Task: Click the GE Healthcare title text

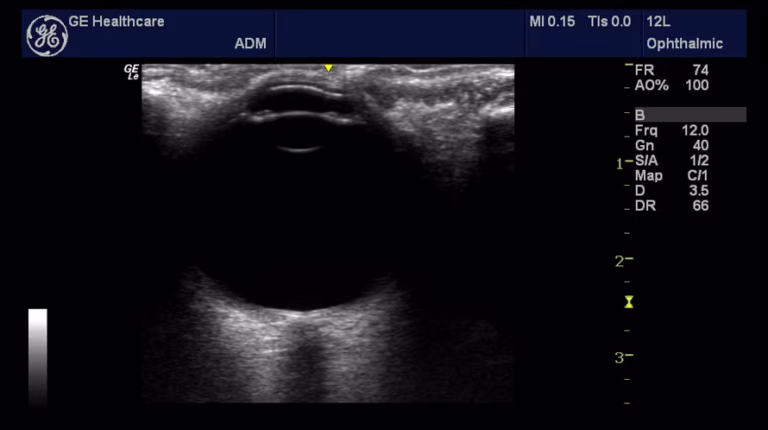Action: pos(116,21)
